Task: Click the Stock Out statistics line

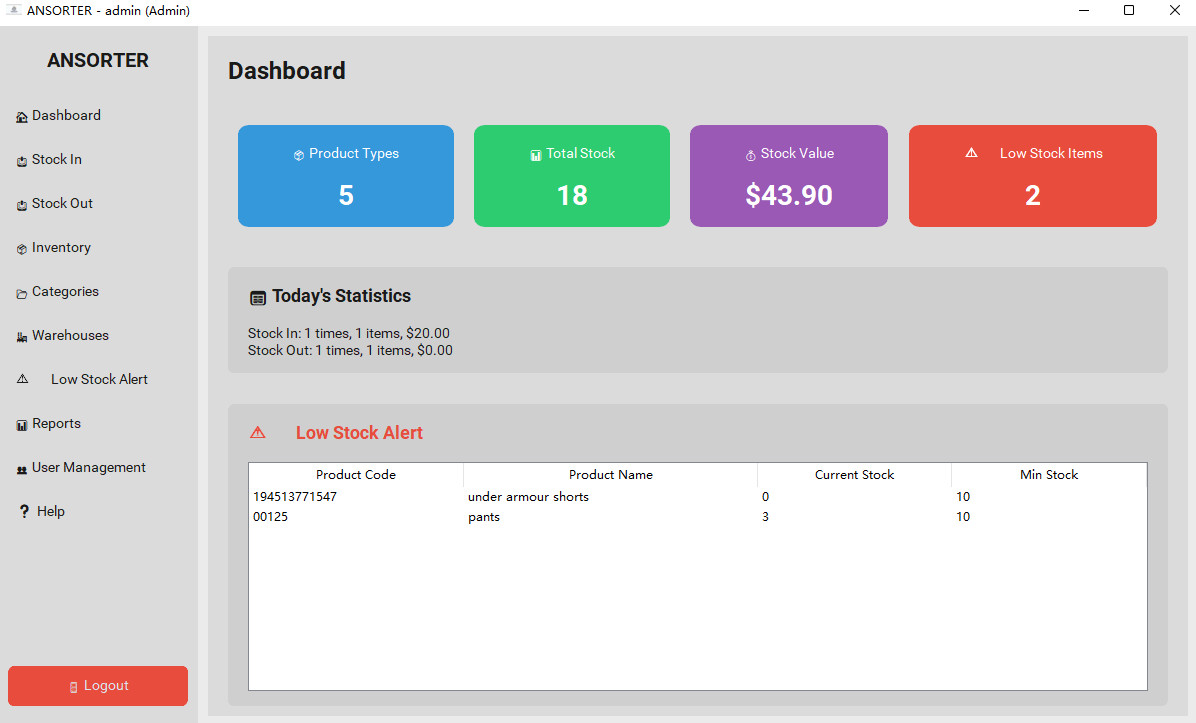Action: (x=350, y=351)
